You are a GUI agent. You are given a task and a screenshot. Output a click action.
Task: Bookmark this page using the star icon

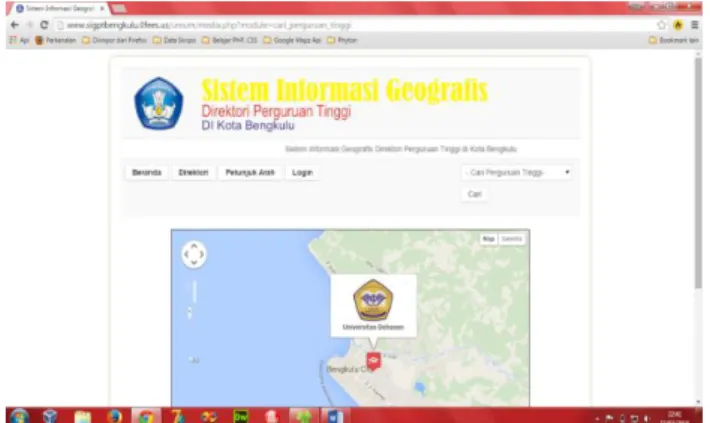point(662,25)
